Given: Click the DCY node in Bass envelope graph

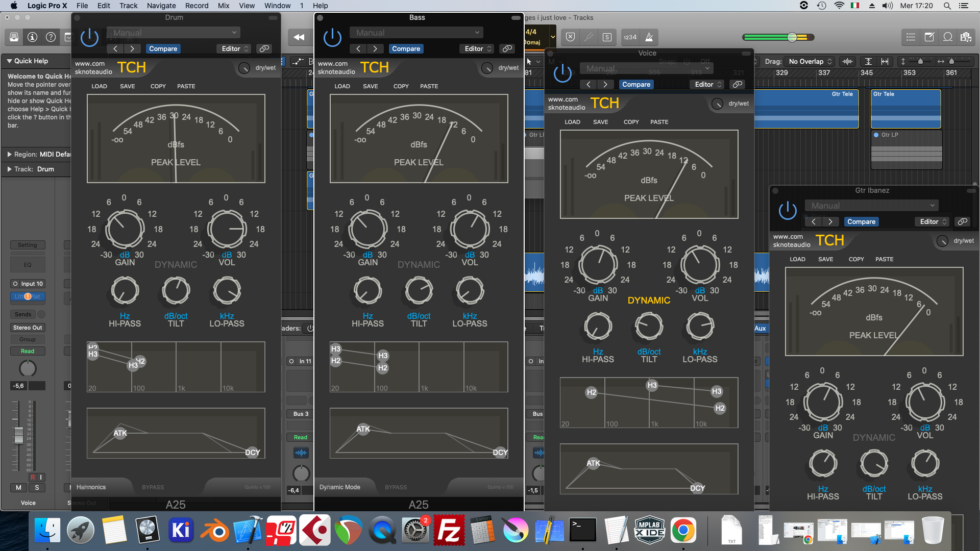Looking at the screenshot, I should coord(500,452).
